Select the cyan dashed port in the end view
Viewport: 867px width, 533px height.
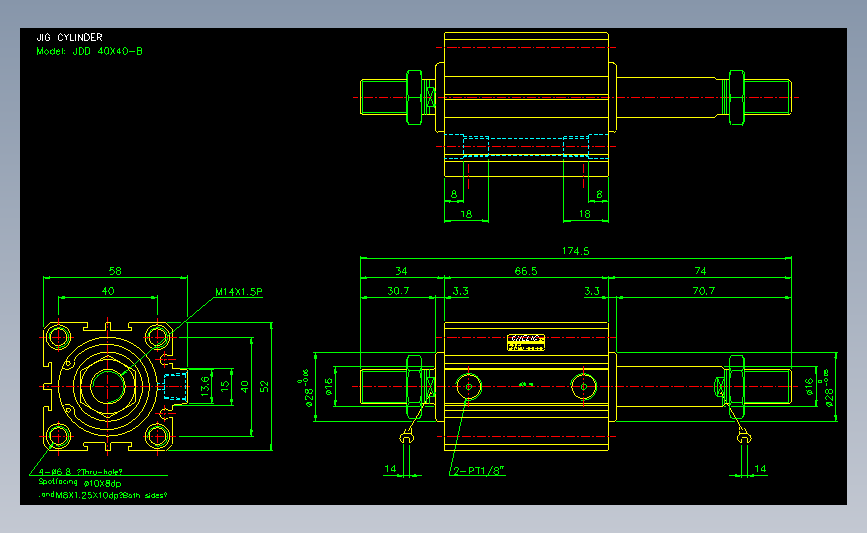(175, 386)
